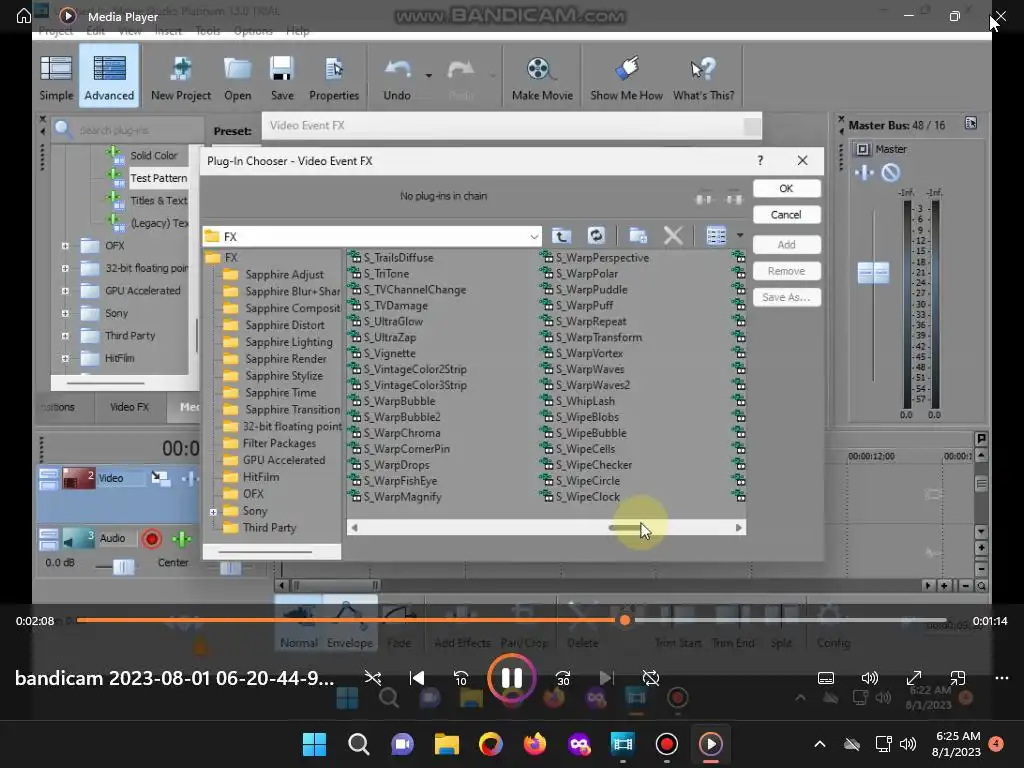Screen dimensions: 1024x768
Task: Create a new folder in chooser
Action: 638,236
